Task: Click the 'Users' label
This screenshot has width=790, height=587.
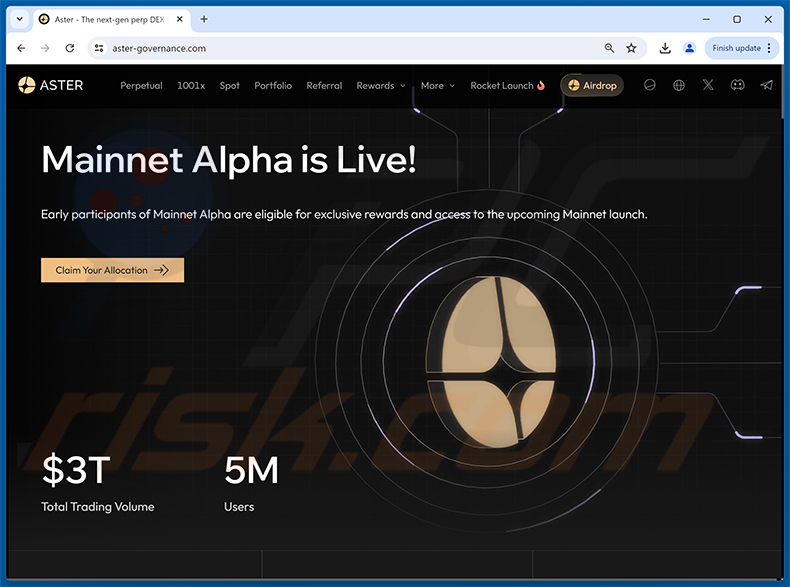Action: [239, 506]
